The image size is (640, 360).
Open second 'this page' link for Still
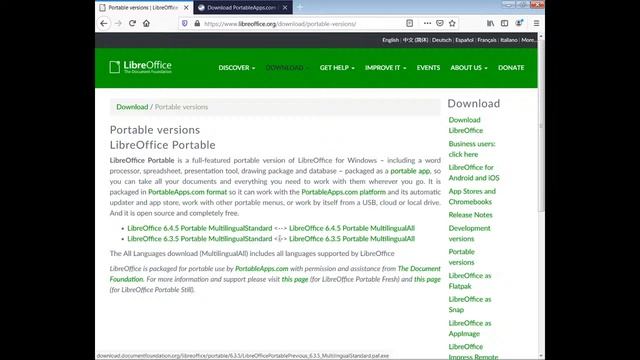pos(427,279)
